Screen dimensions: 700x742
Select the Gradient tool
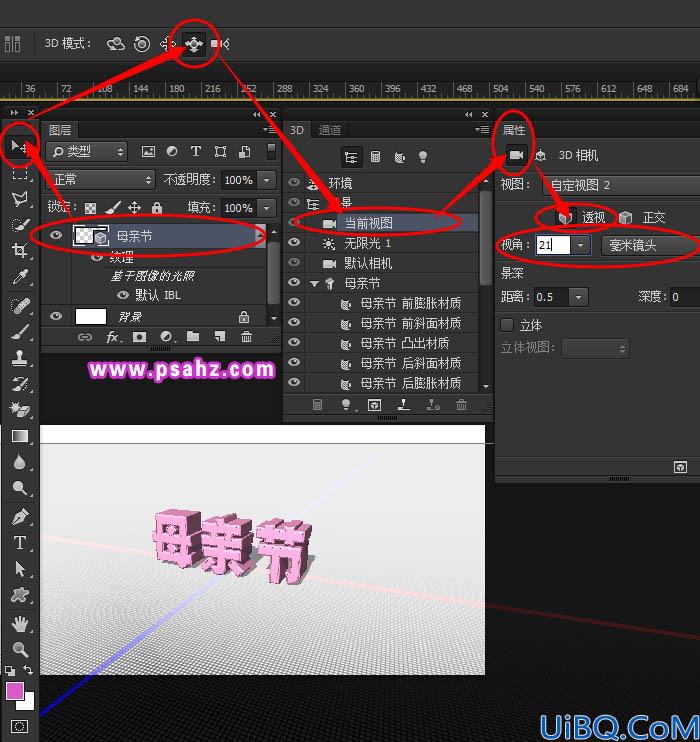tap(19, 436)
